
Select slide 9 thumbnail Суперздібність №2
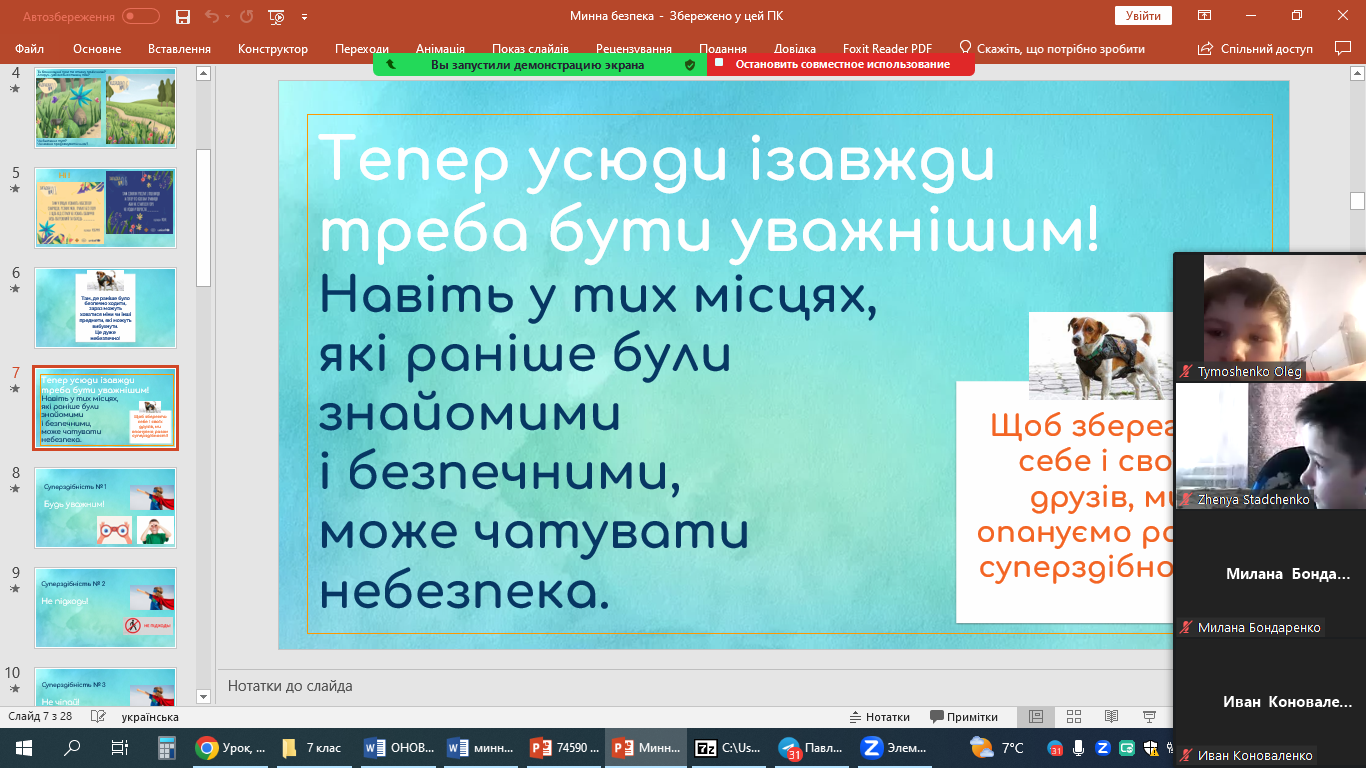(105, 608)
